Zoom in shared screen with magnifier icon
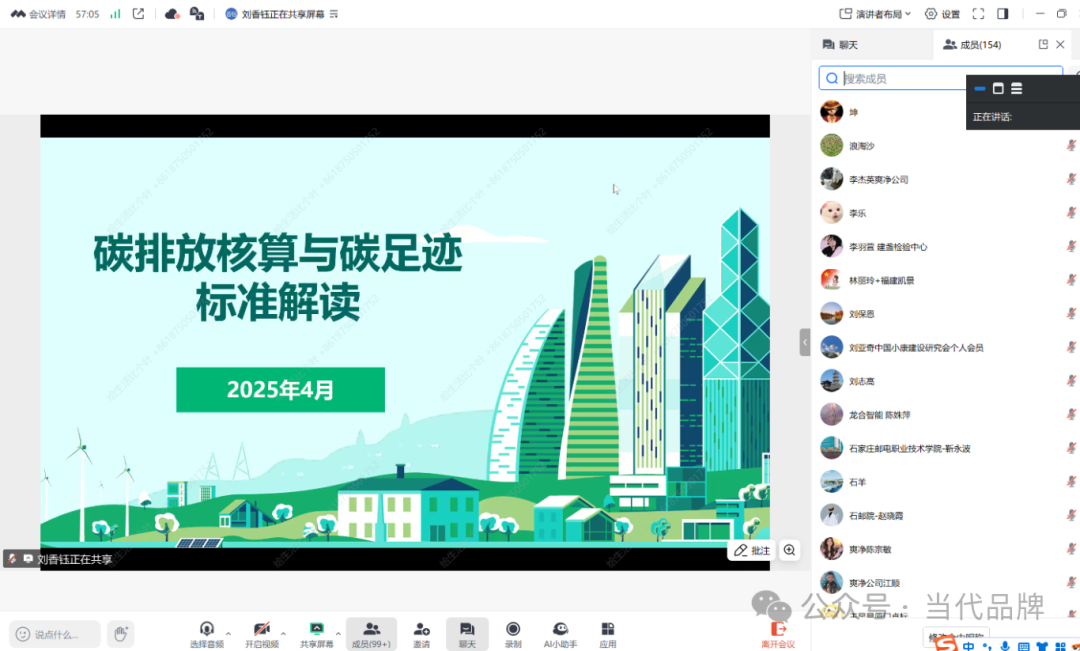Viewport: 1080px width, 651px height. [x=790, y=550]
